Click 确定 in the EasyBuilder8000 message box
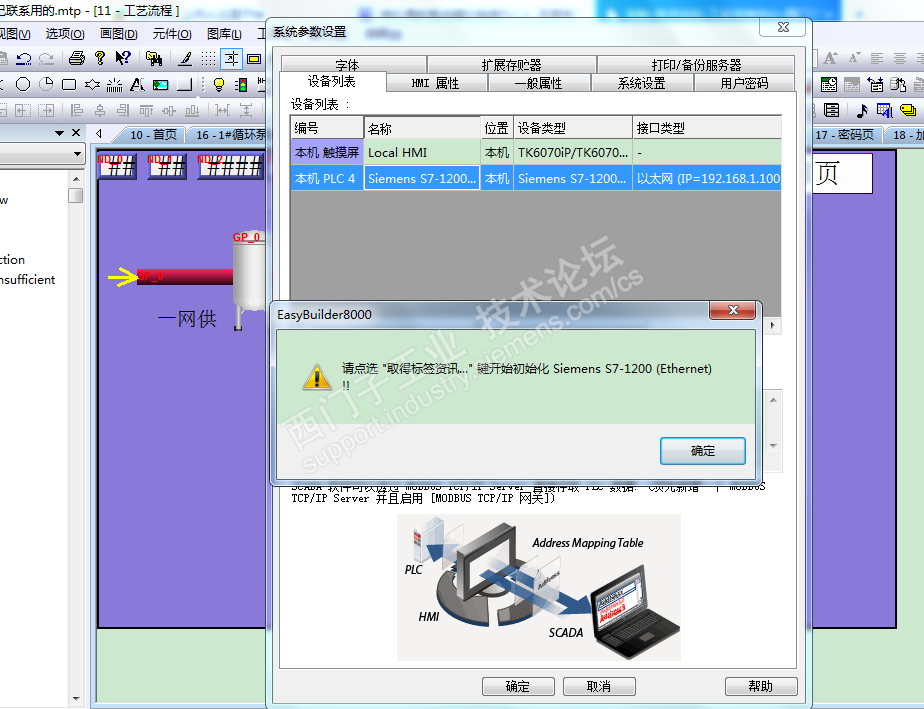 pos(702,451)
